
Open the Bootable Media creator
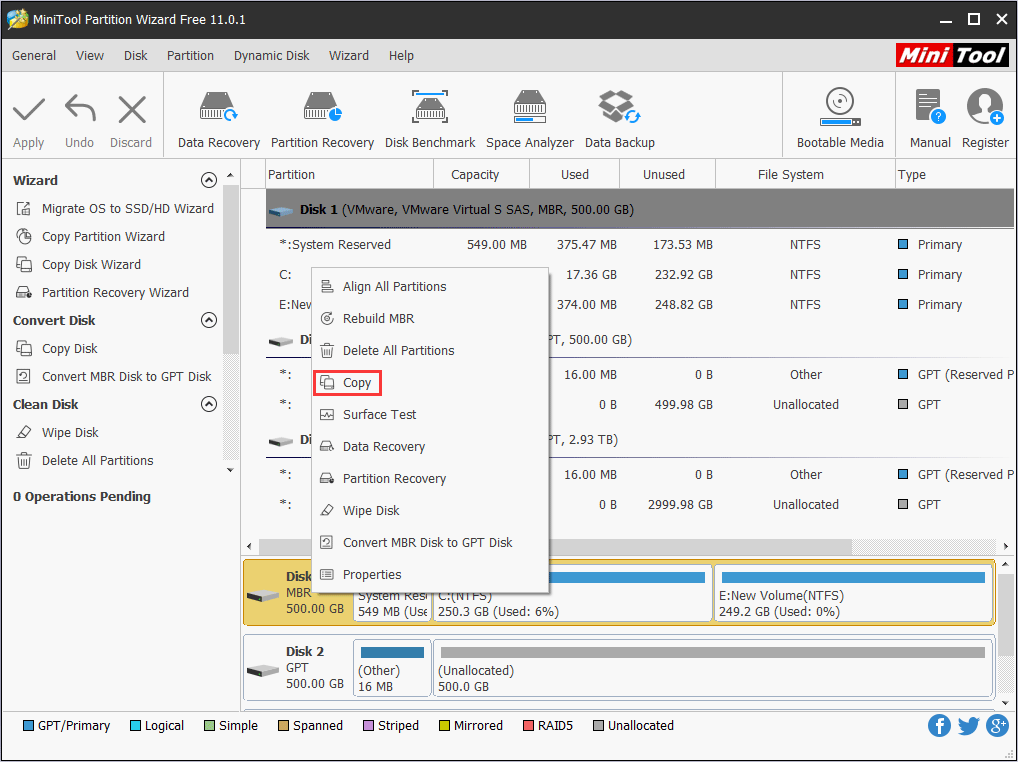839,114
